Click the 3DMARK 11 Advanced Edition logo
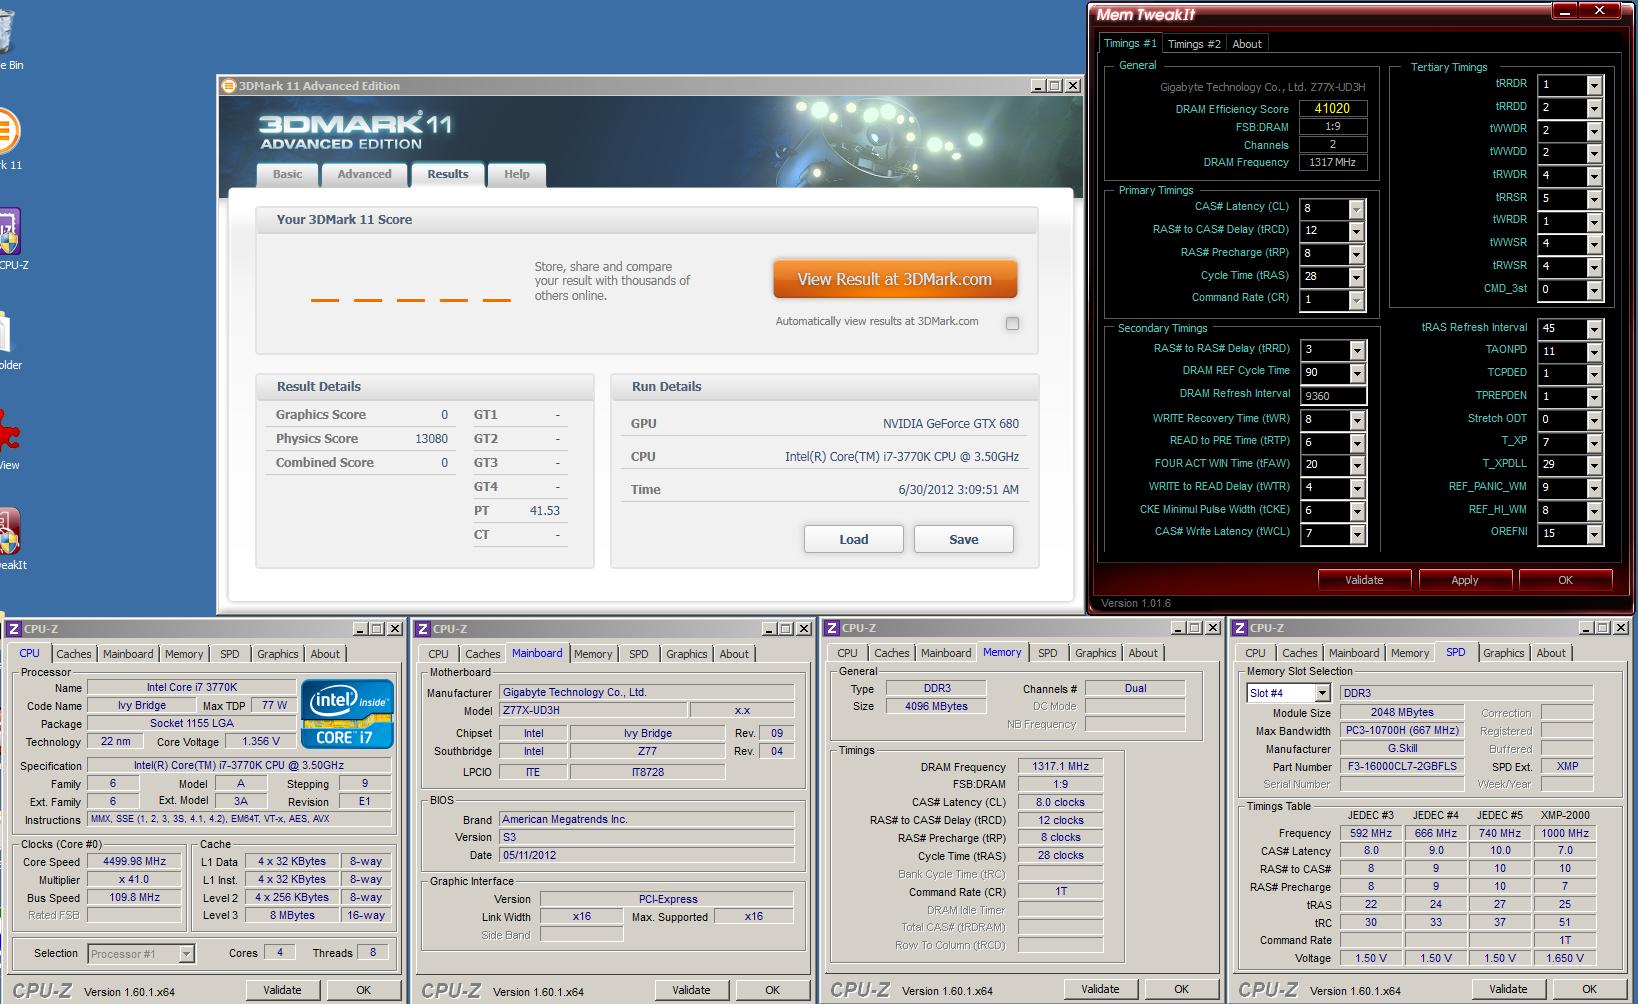The height and width of the screenshot is (1004, 1638). [x=355, y=131]
